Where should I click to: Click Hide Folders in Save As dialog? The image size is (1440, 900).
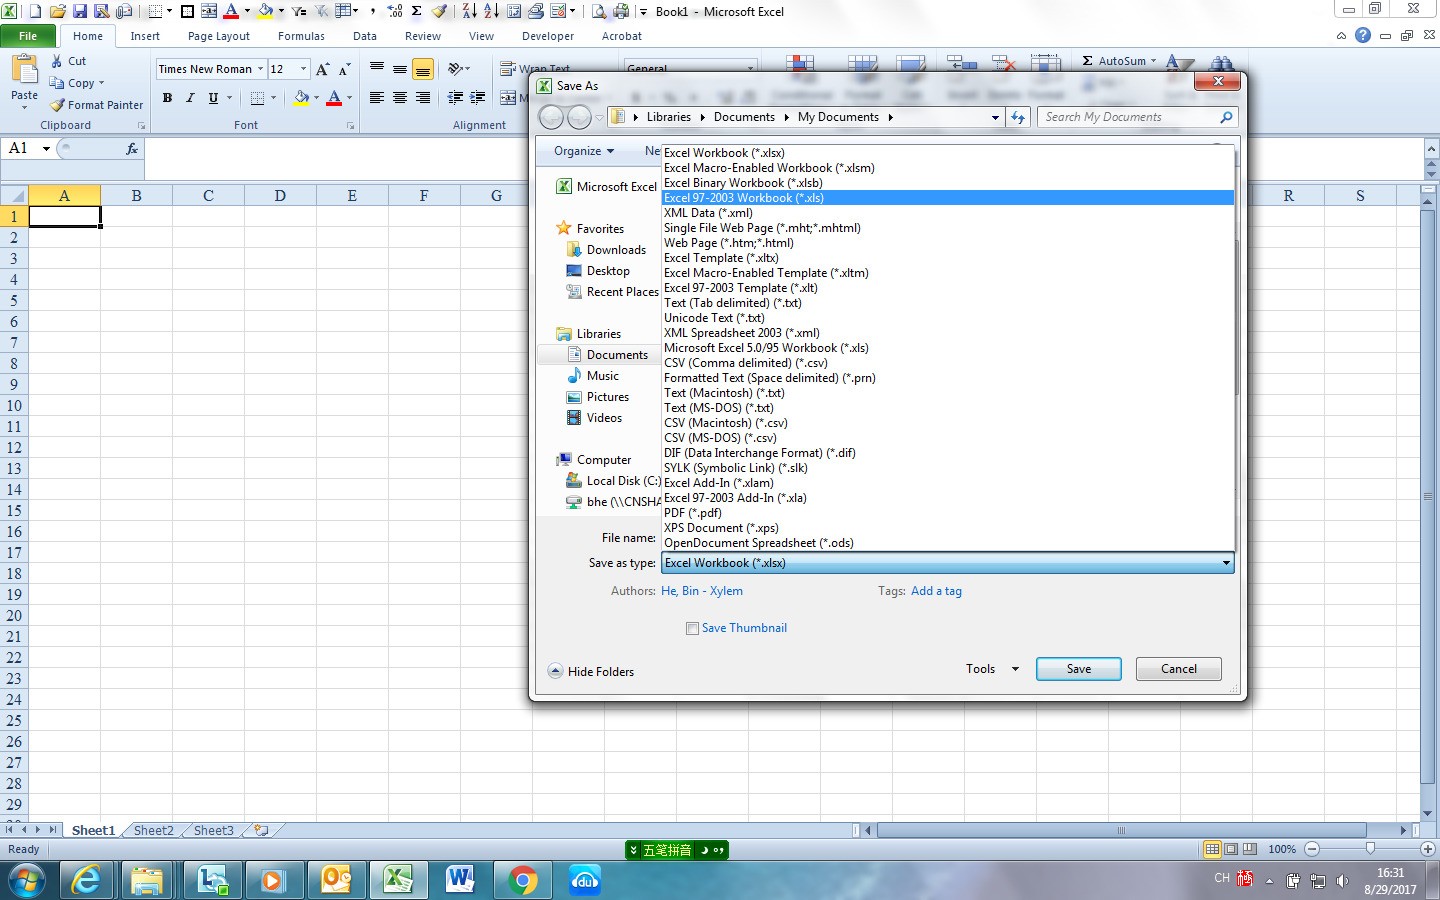pyautogui.click(x=591, y=671)
